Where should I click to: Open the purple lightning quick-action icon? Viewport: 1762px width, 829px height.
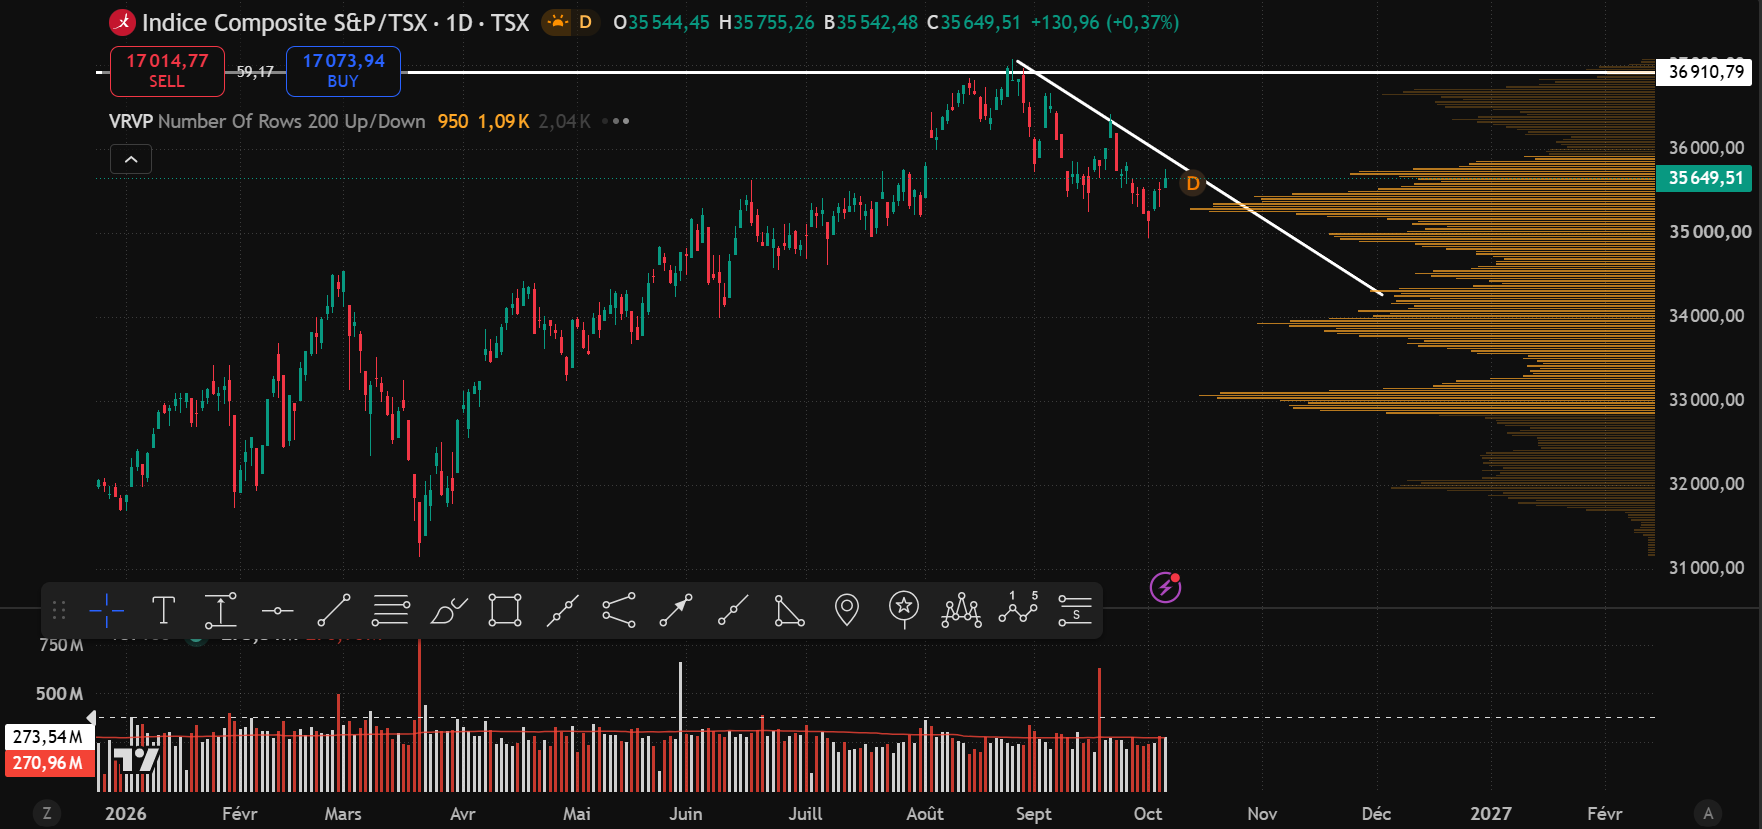click(1165, 587)
